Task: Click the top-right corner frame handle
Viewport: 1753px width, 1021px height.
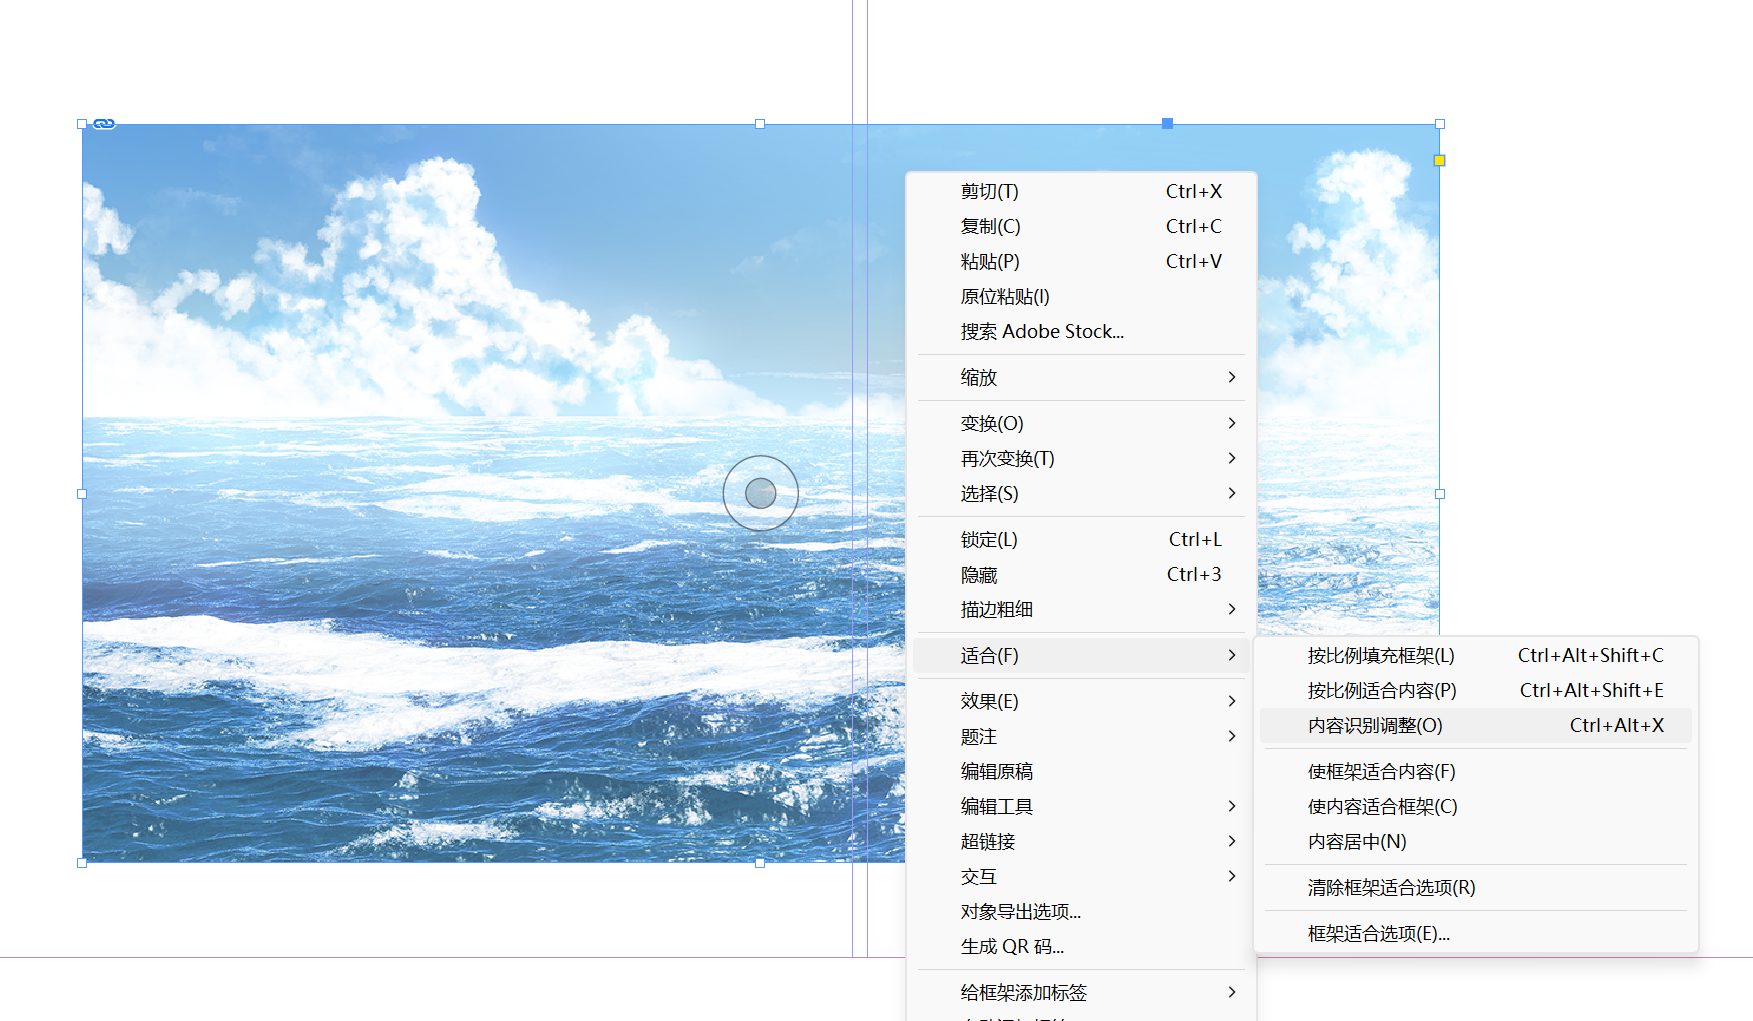Action: (x=1440, y=124)
